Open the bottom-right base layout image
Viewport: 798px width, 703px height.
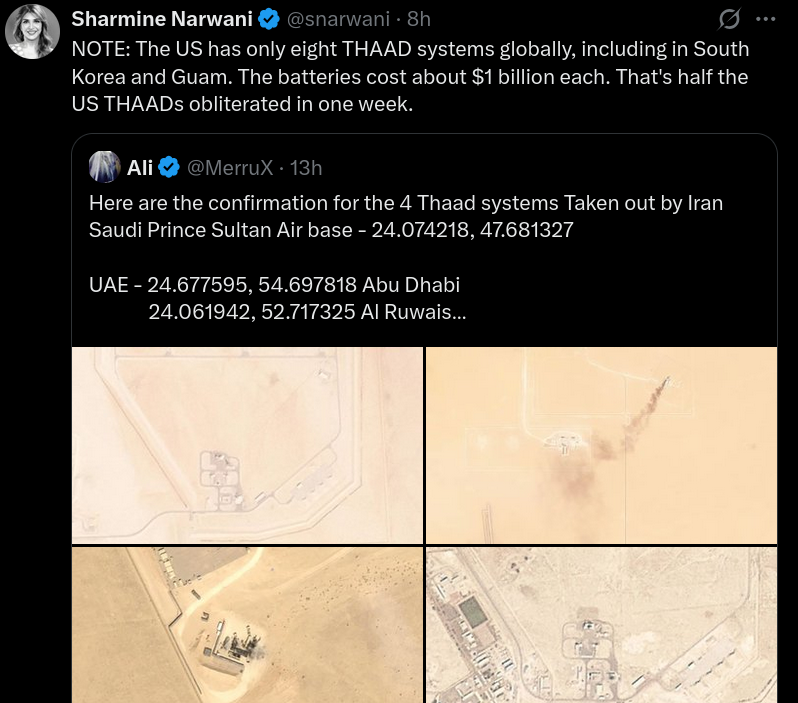tap(602, 625)
